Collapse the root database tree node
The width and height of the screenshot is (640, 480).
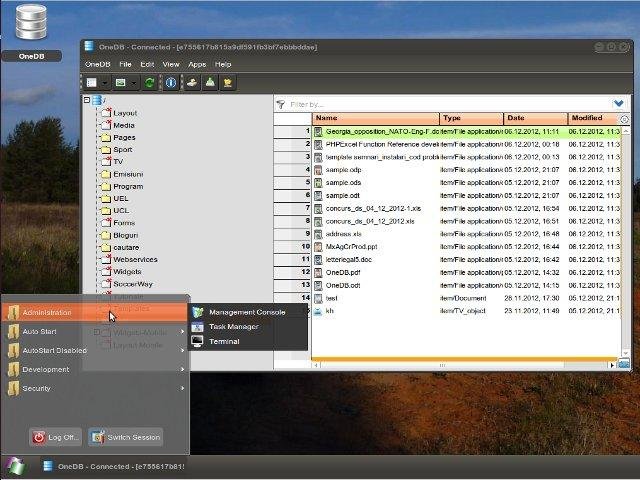88,100
